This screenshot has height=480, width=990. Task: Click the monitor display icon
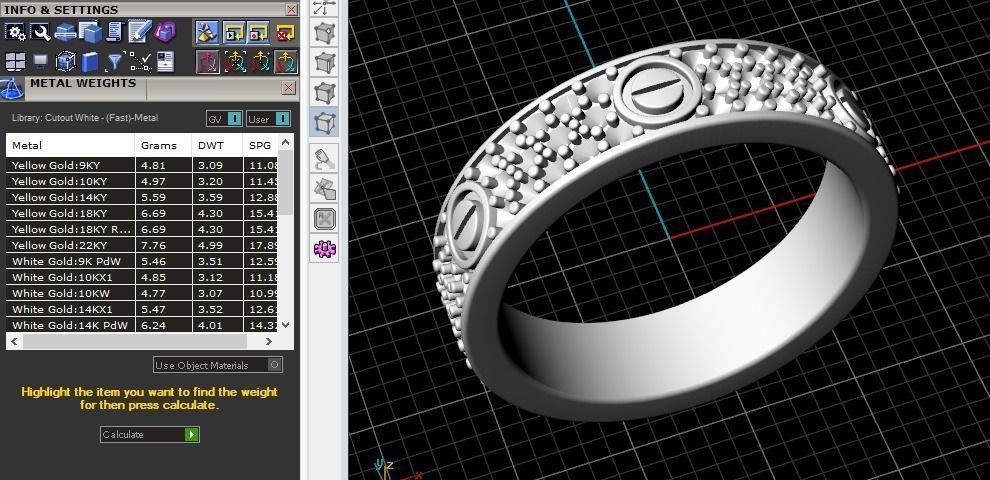40,62
